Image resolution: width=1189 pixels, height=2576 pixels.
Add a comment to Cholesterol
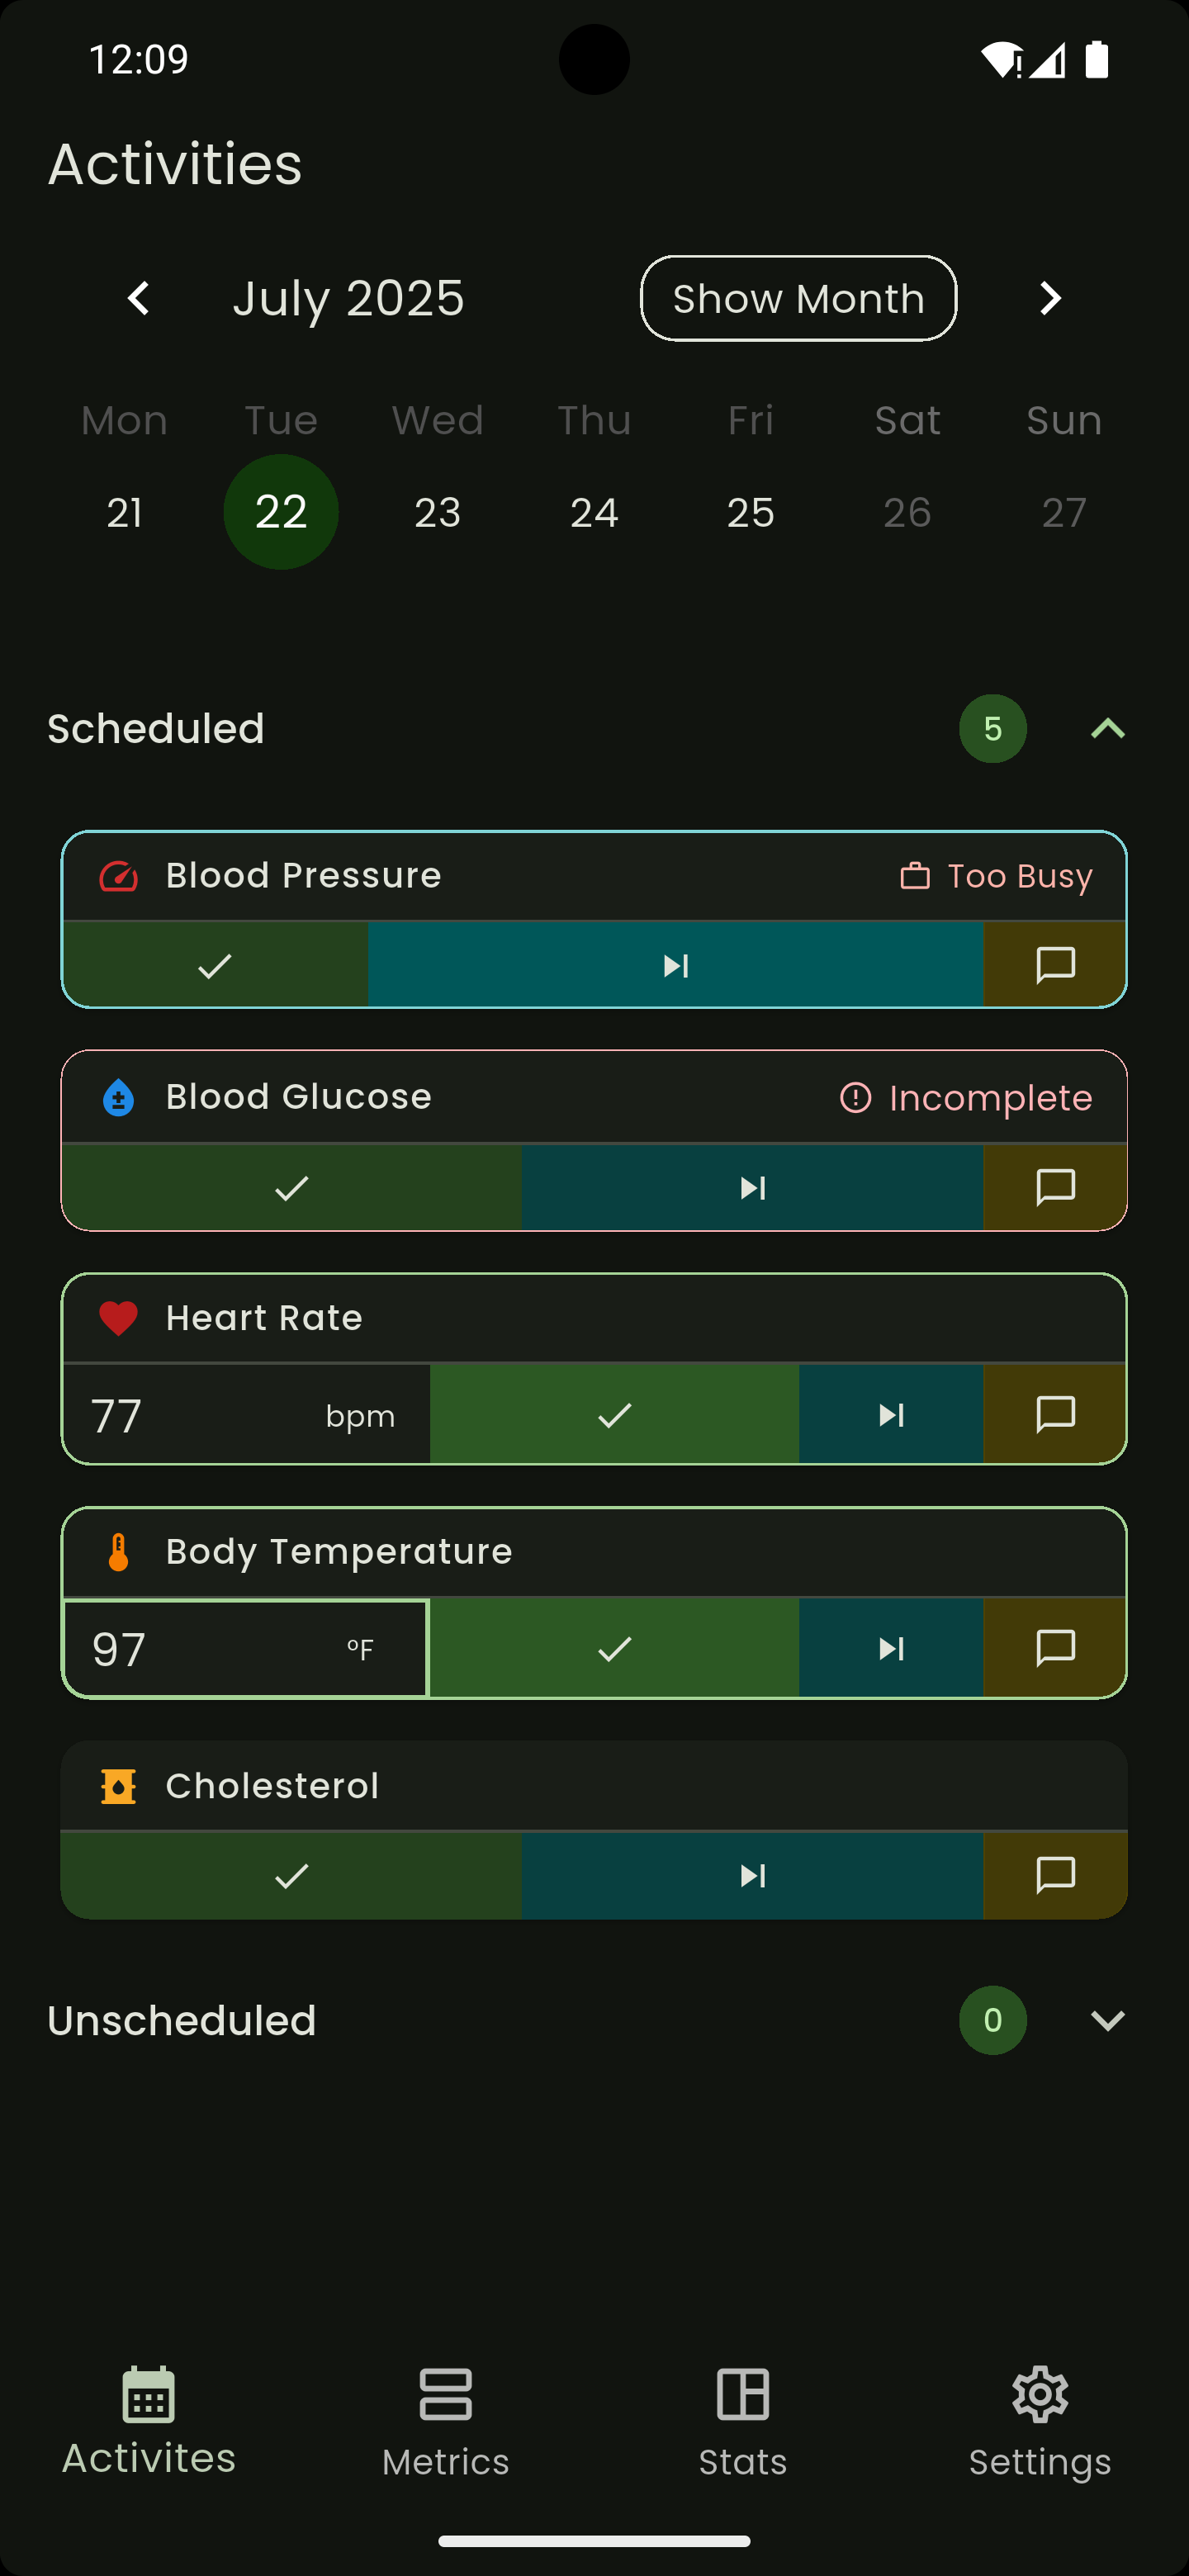[1055, 1875]
